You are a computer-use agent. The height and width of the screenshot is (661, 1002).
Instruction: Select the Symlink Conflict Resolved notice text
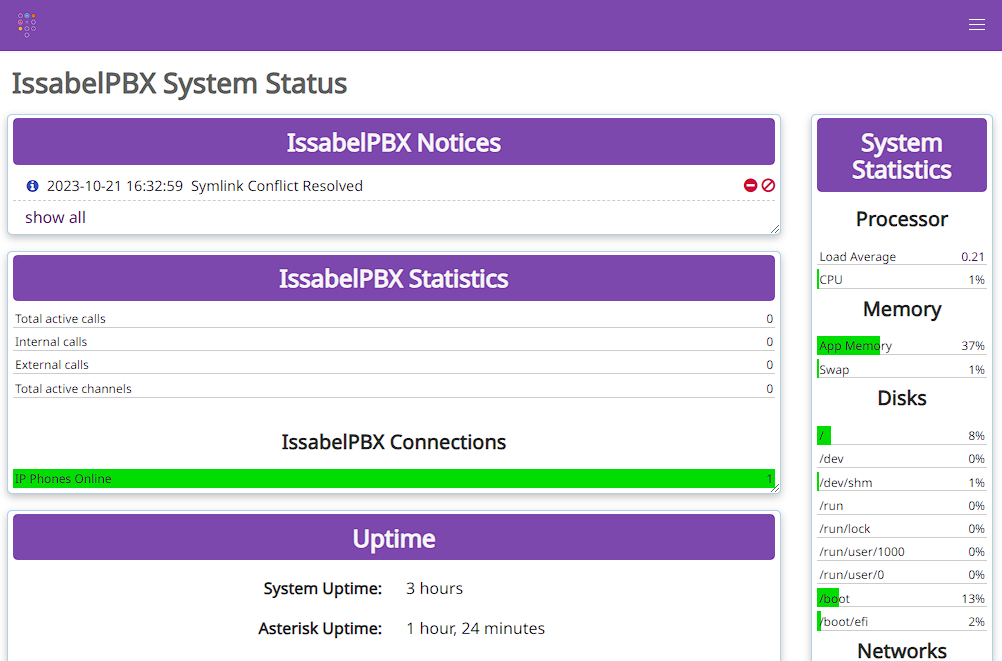point(277,186)
